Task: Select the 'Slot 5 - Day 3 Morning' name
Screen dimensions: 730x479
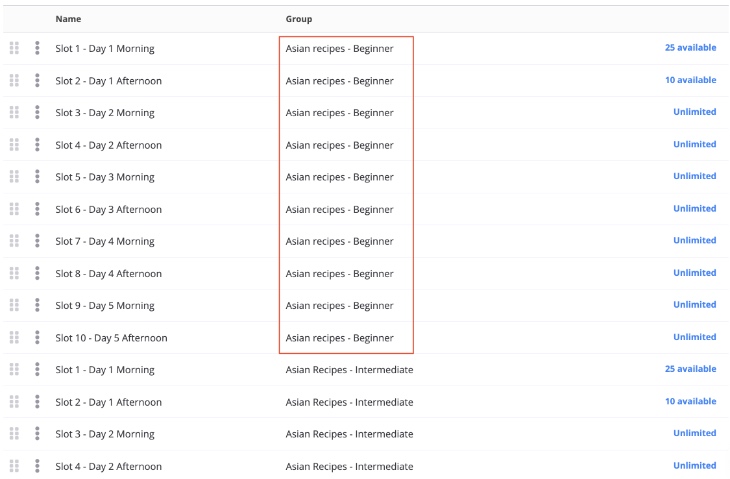Action: click(105, 177)
